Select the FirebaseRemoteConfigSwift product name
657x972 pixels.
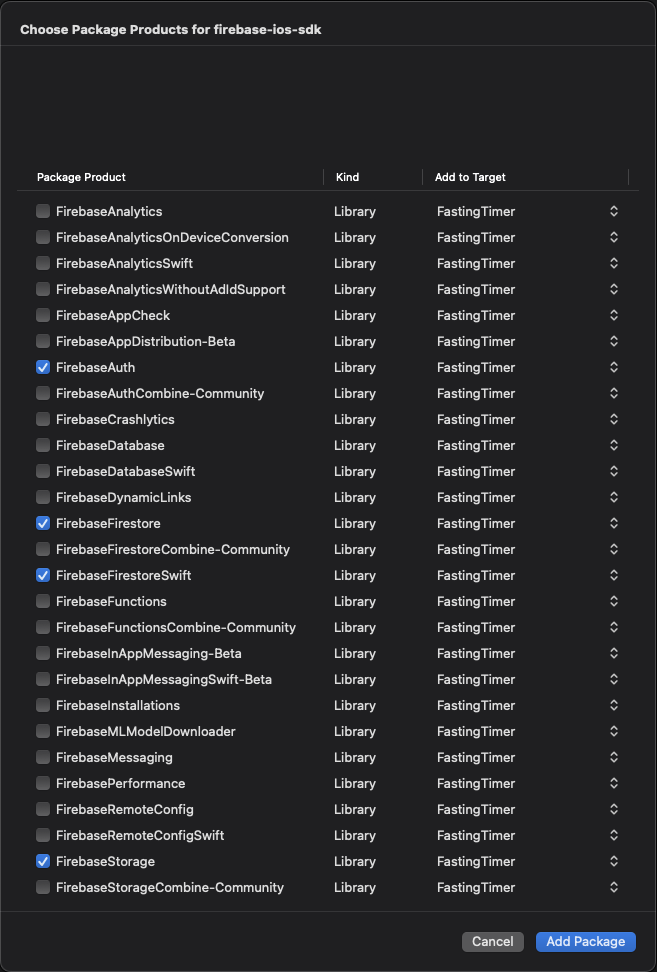tap(140, 835)
